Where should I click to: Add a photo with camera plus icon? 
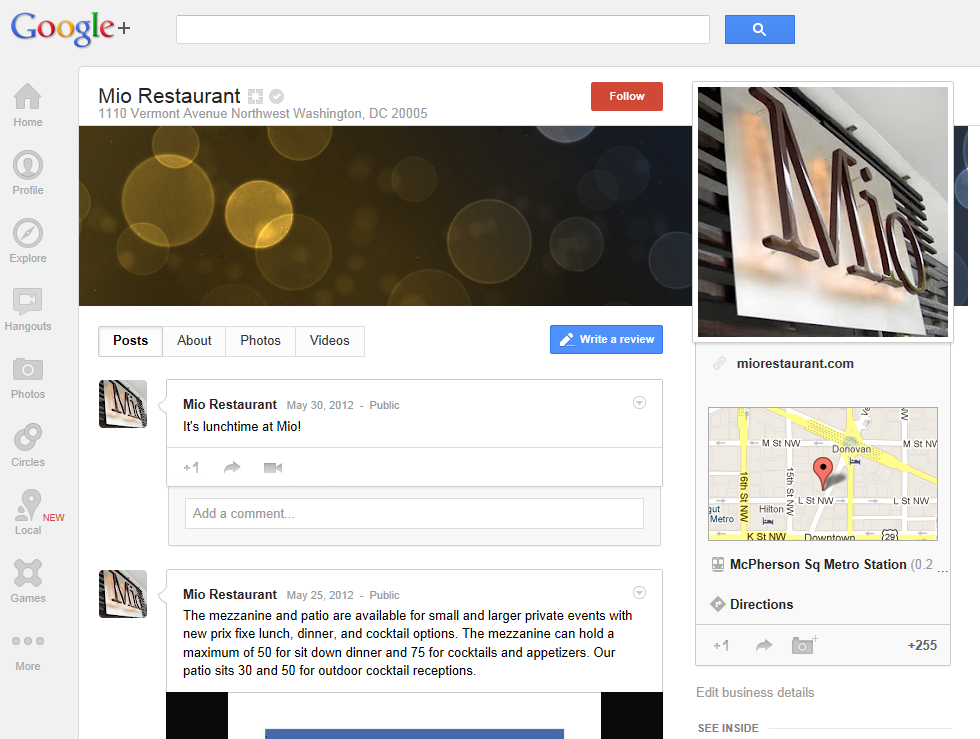pos(804,645)
